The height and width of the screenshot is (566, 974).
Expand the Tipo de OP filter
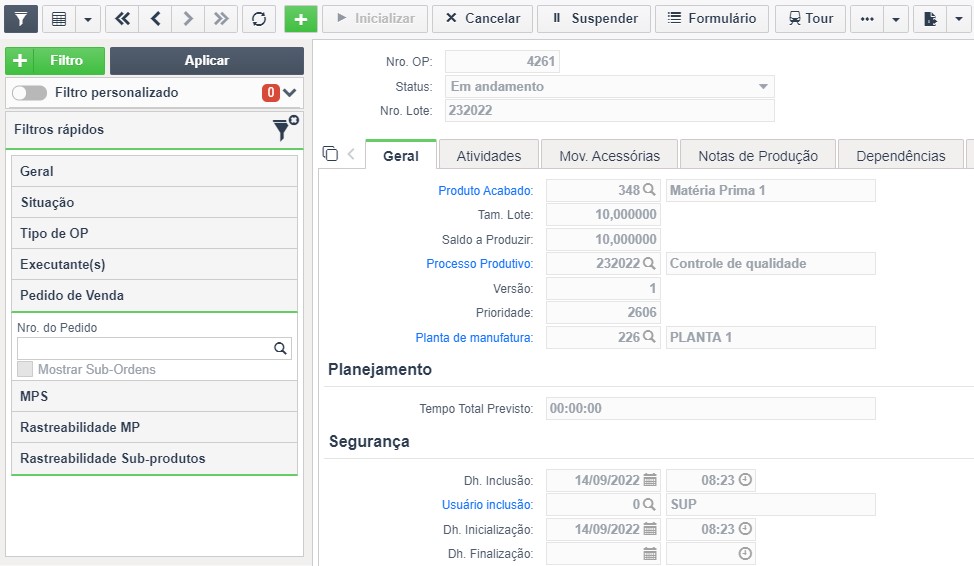154,233
